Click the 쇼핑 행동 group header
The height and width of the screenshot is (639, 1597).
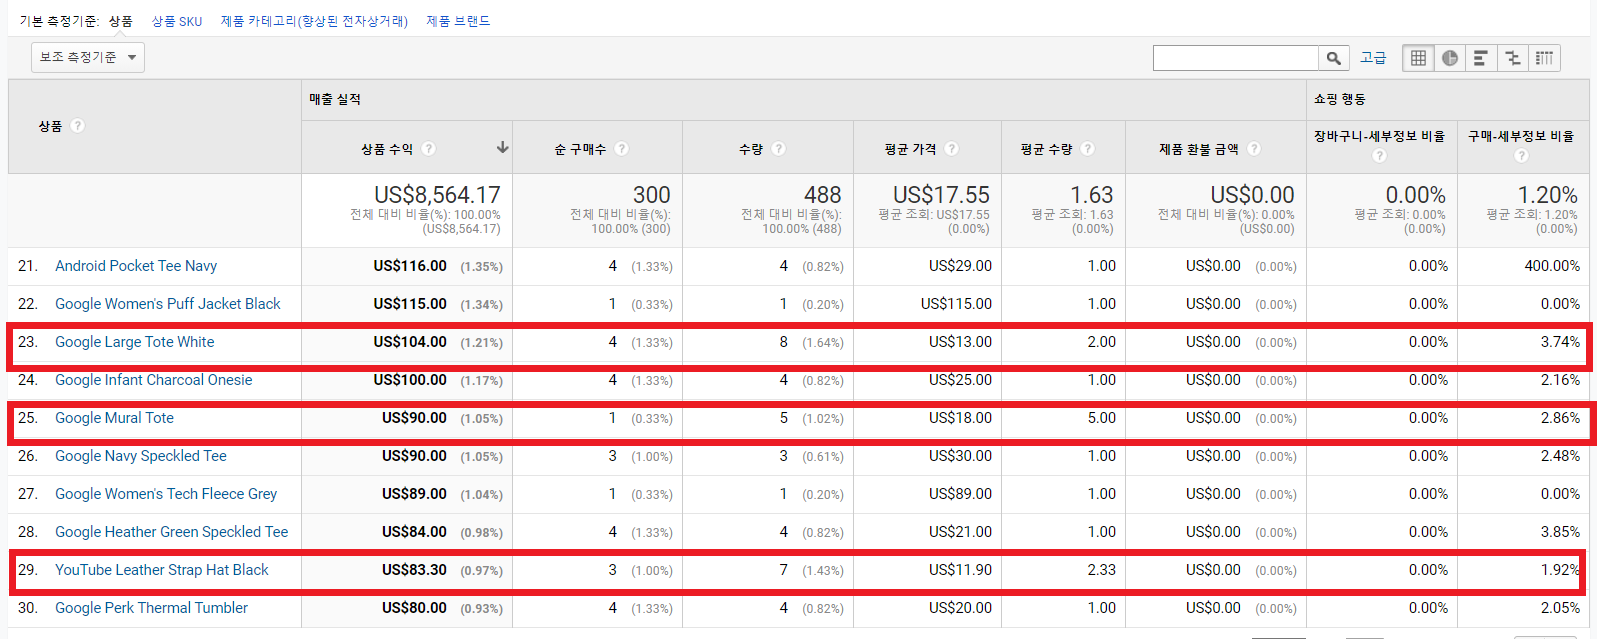(1340, 99)
